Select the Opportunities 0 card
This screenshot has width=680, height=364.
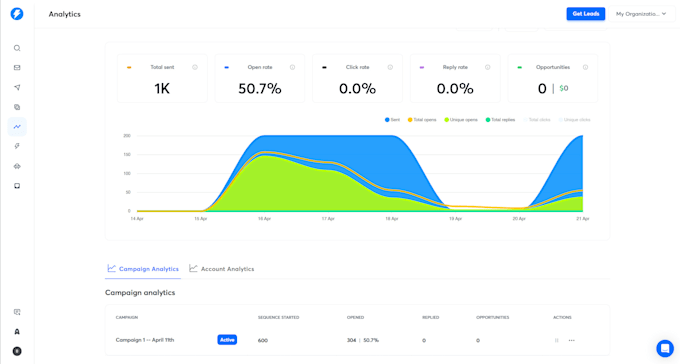point(552,79)
